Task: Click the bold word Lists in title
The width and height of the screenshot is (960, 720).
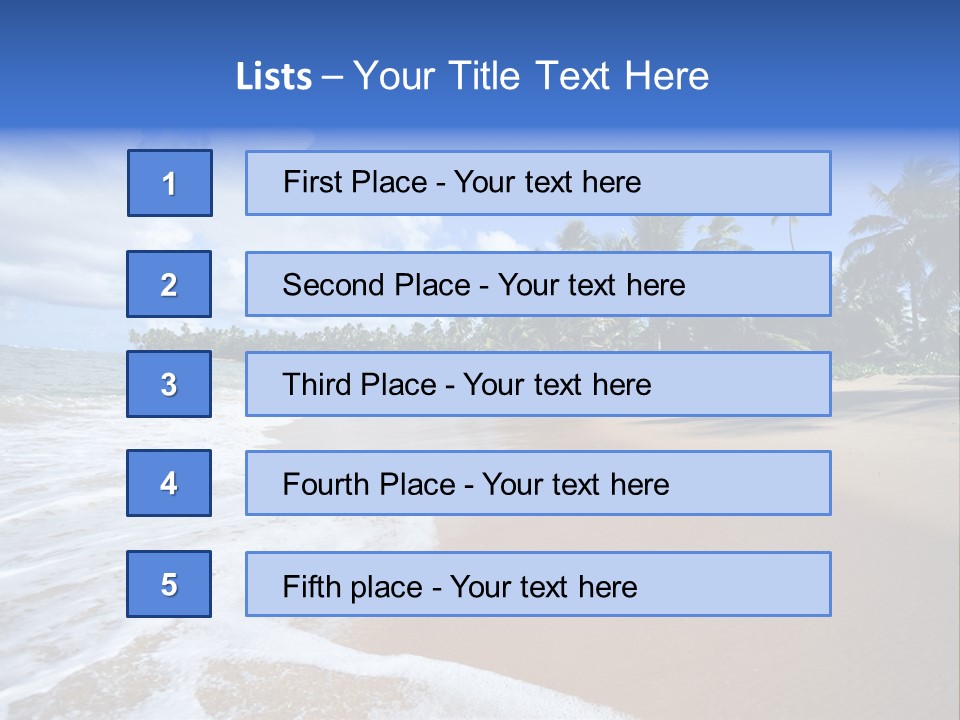Action: (x=274, y=76)
